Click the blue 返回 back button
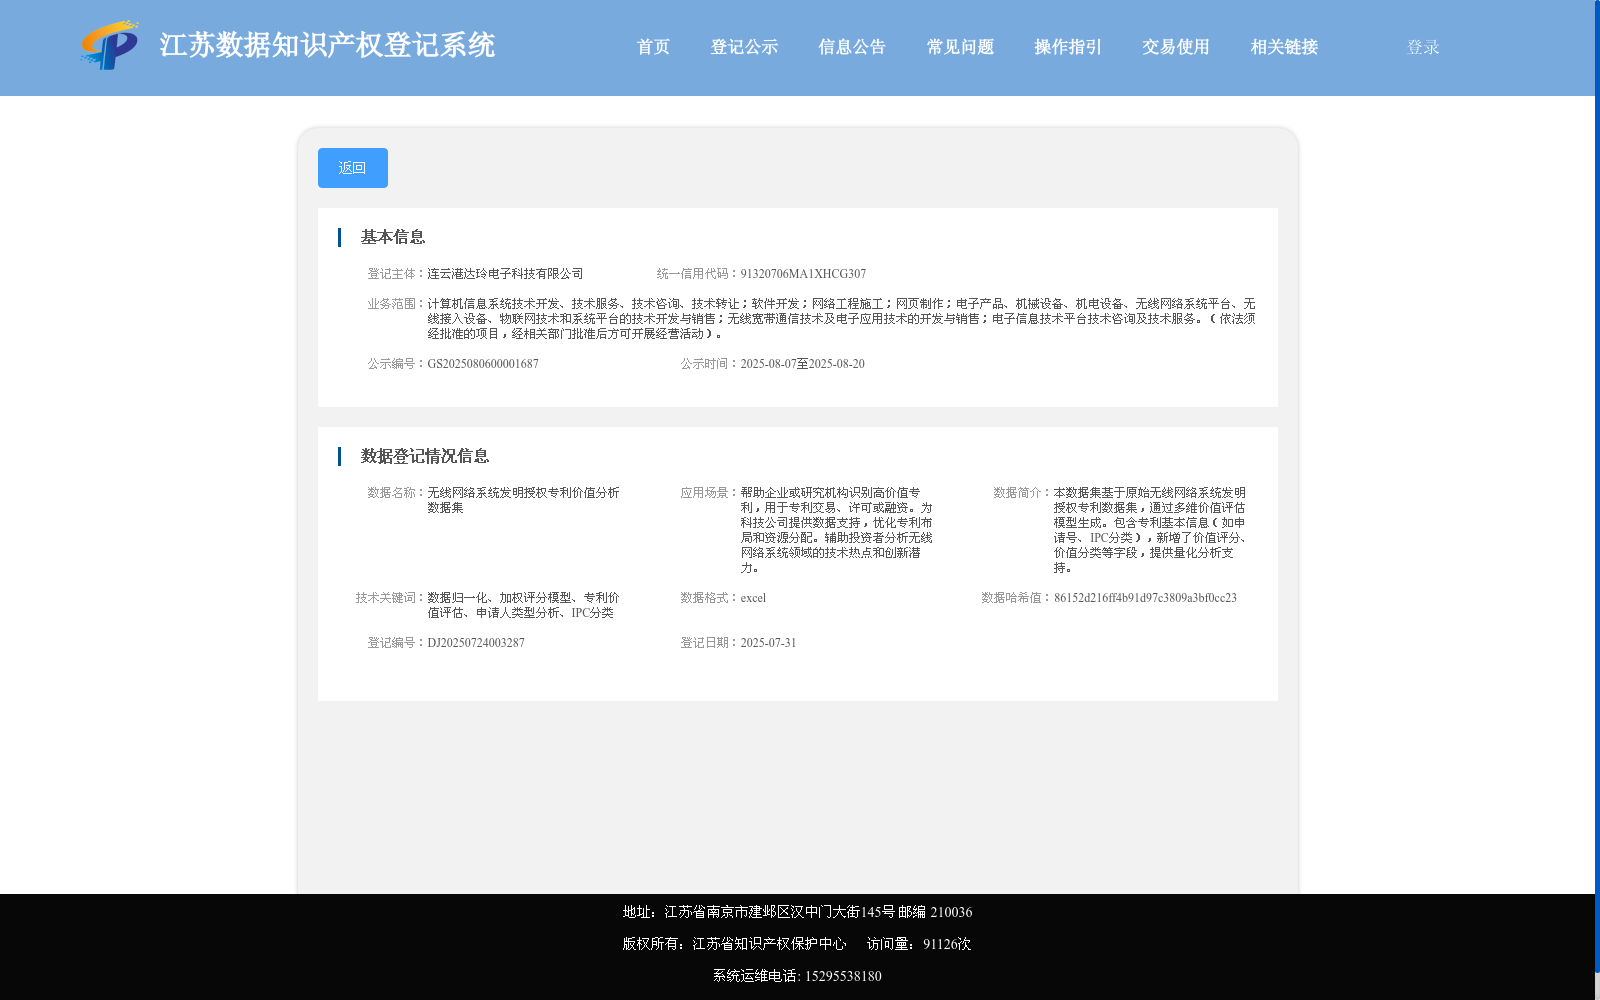1600x1000 pixels. [353, 168]
